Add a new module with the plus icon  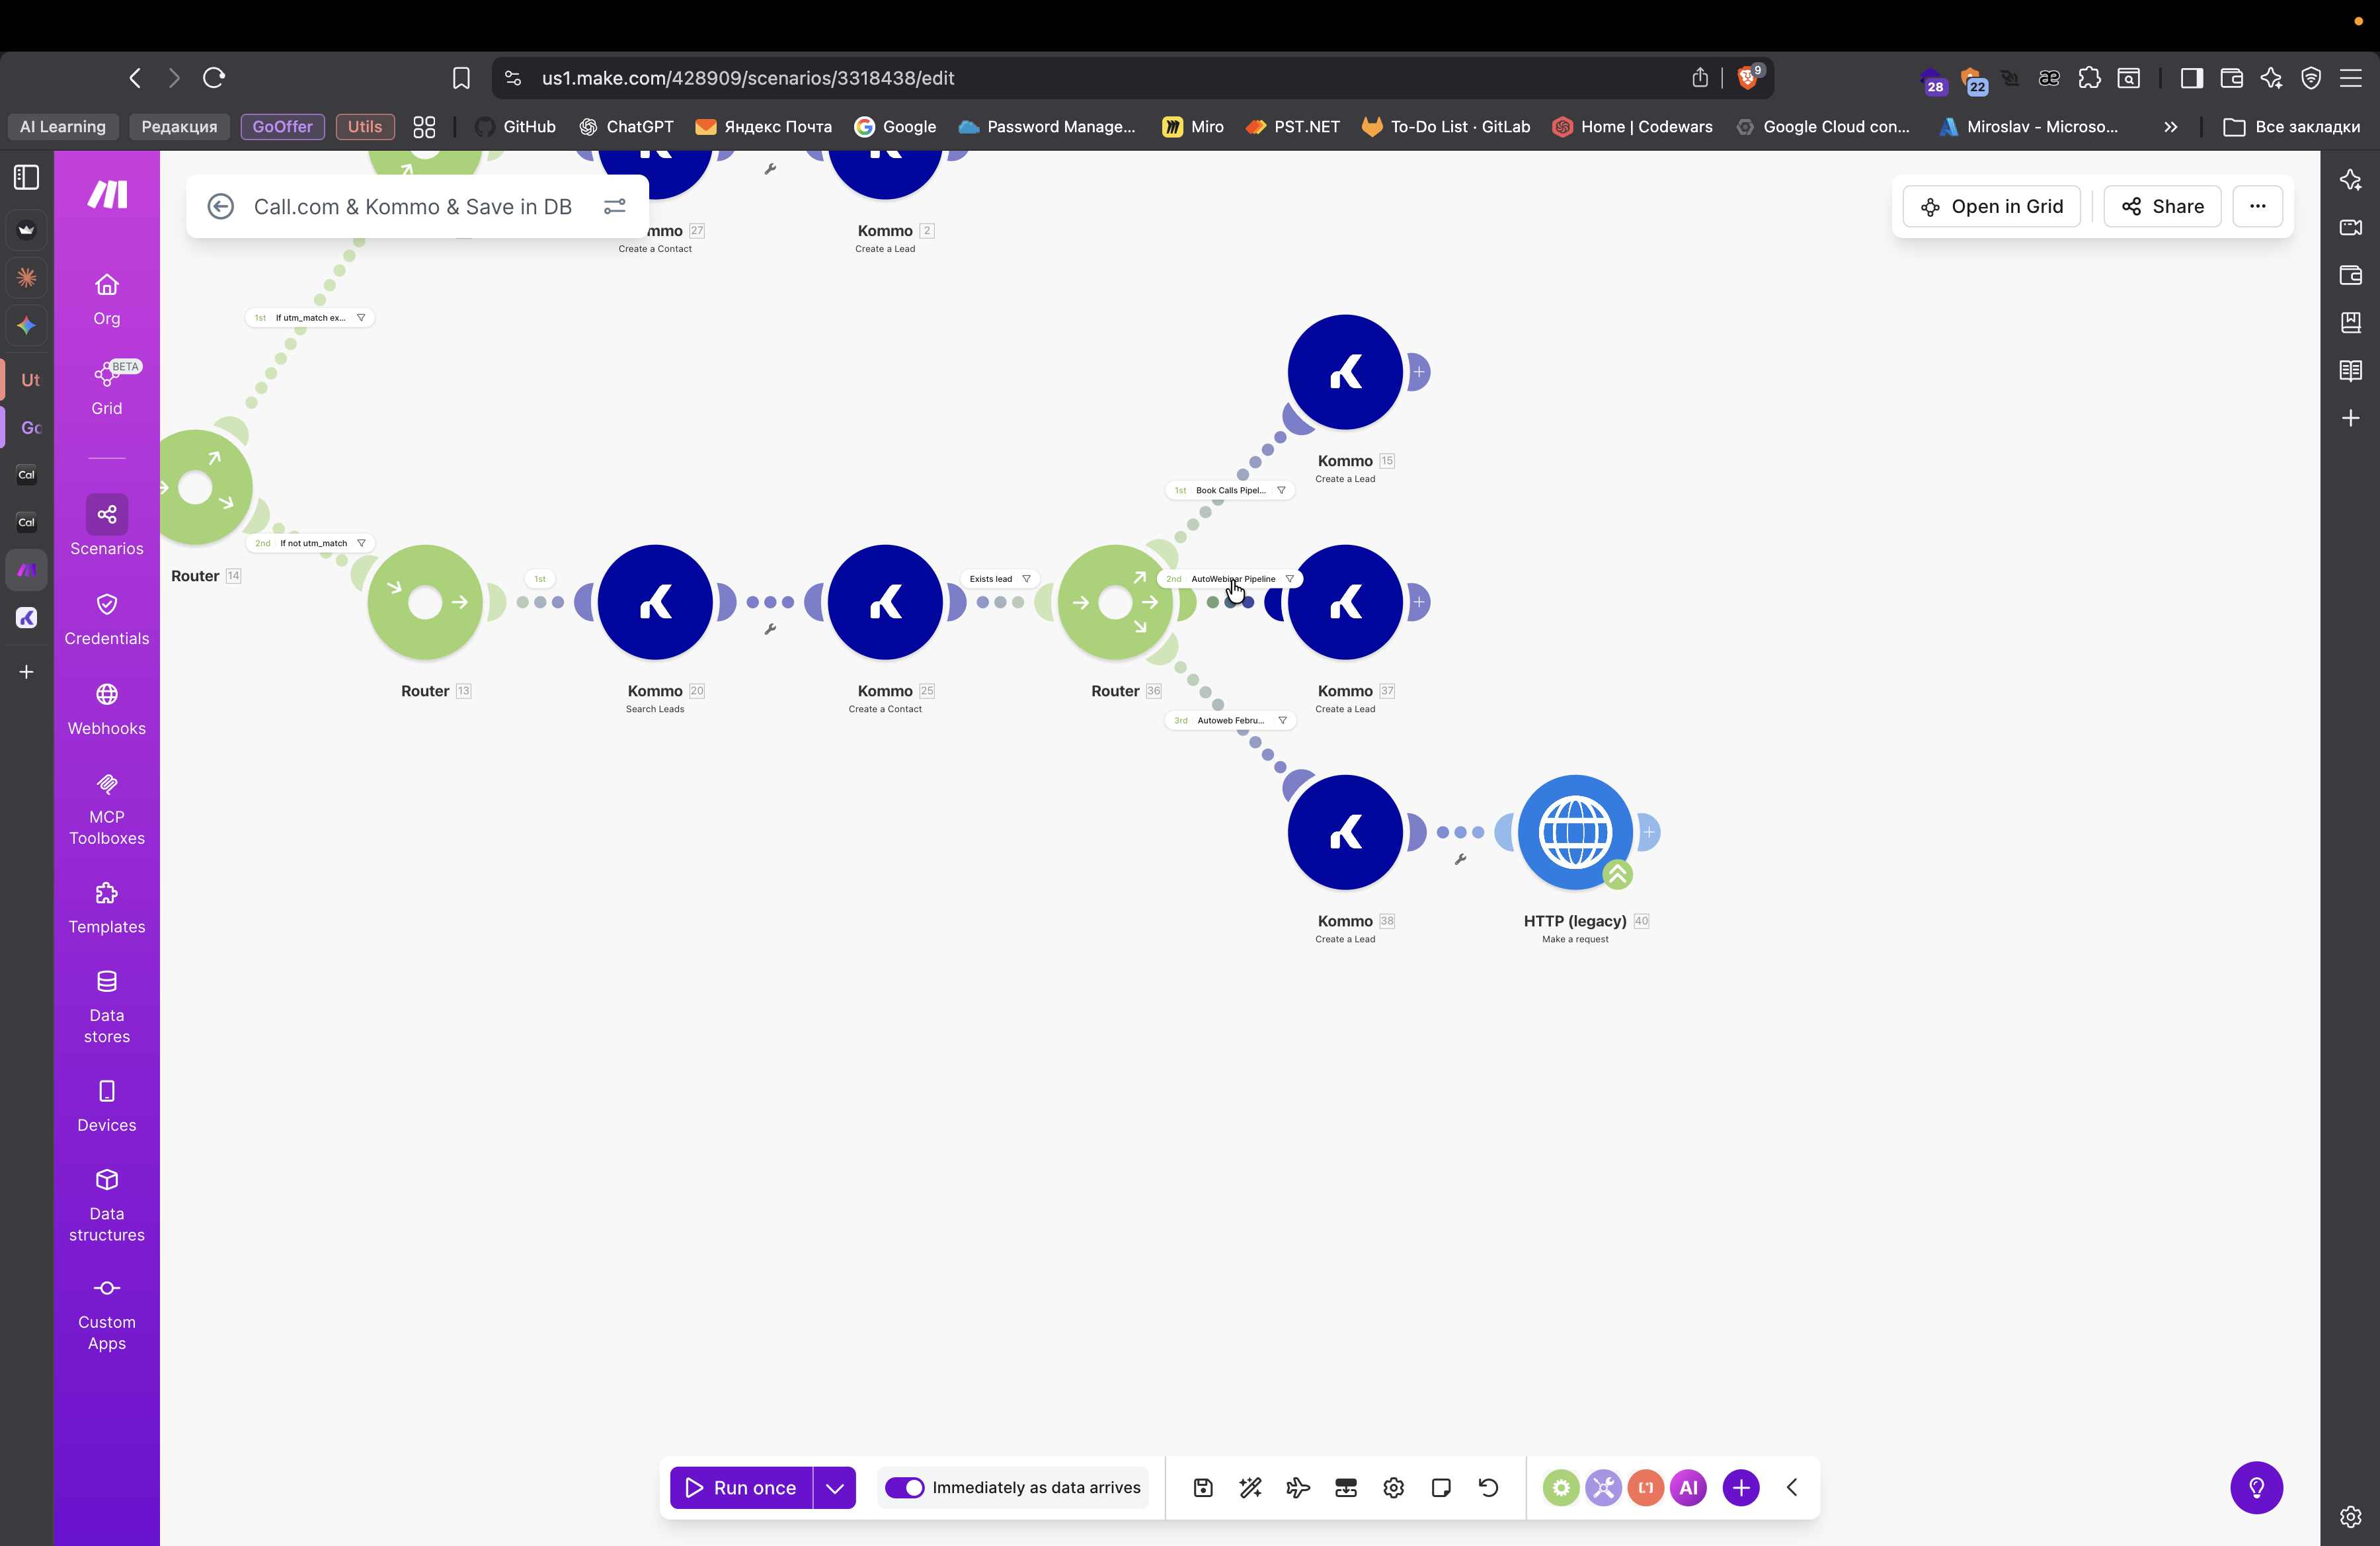click(1740, 1487)
